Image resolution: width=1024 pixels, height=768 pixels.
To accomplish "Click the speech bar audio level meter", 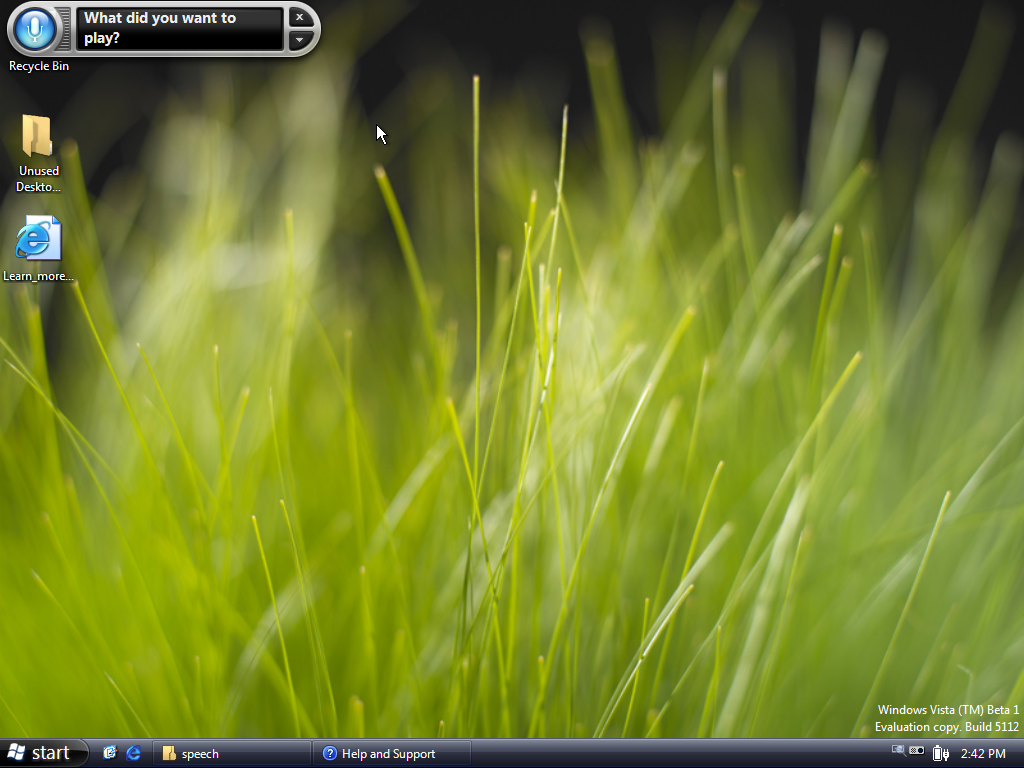I will tap(63, 29).
